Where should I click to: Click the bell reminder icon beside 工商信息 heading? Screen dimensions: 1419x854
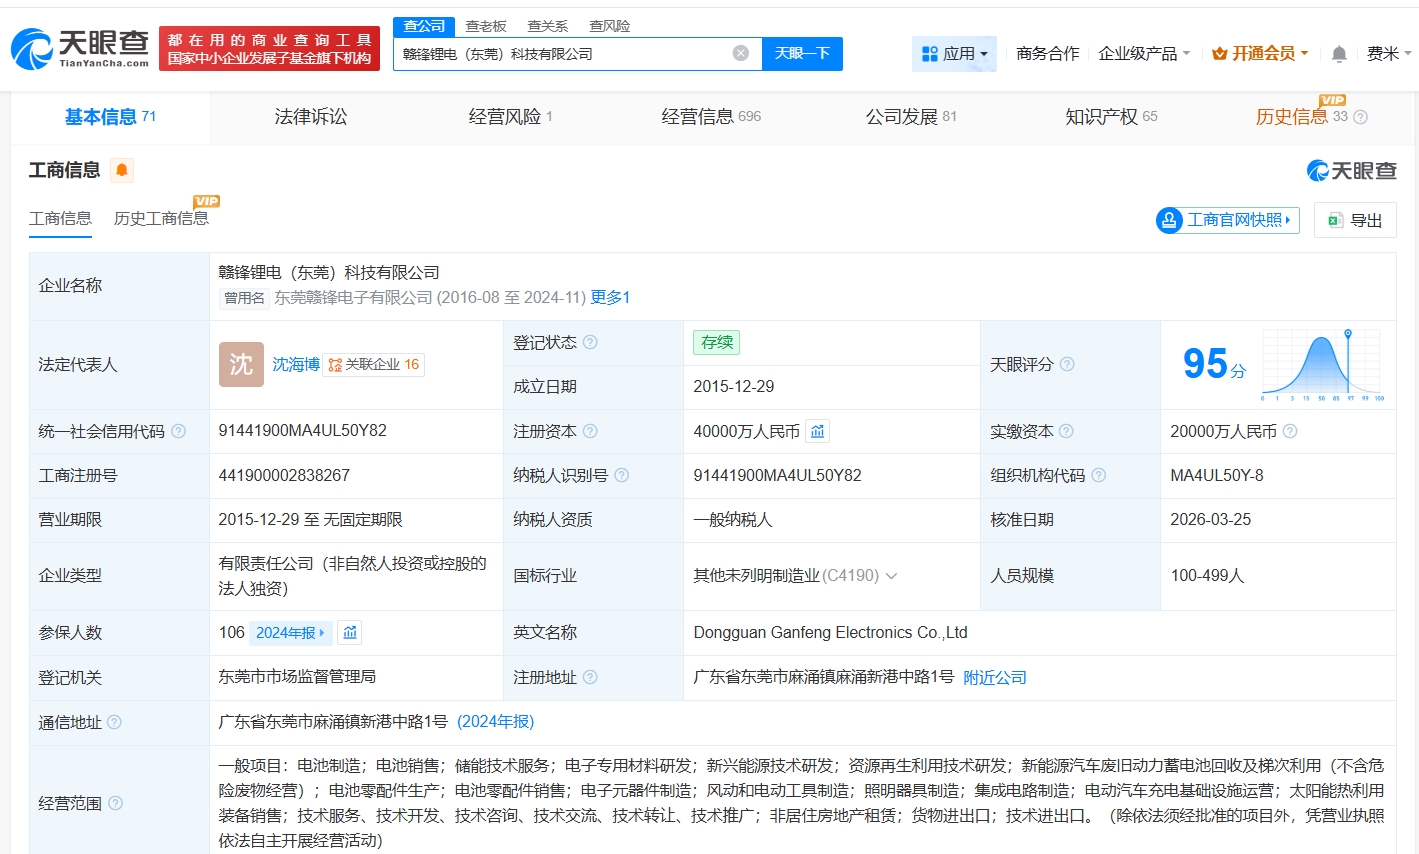point(121,170)
